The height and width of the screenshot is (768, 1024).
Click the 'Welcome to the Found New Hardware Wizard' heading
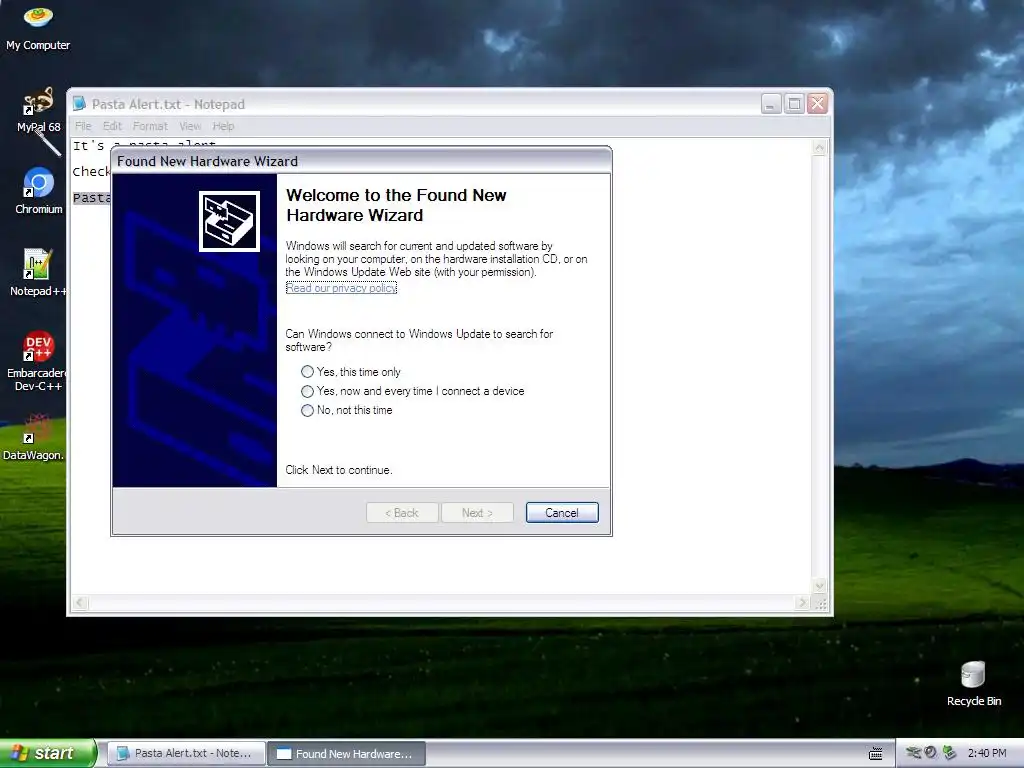click(396, 205)
